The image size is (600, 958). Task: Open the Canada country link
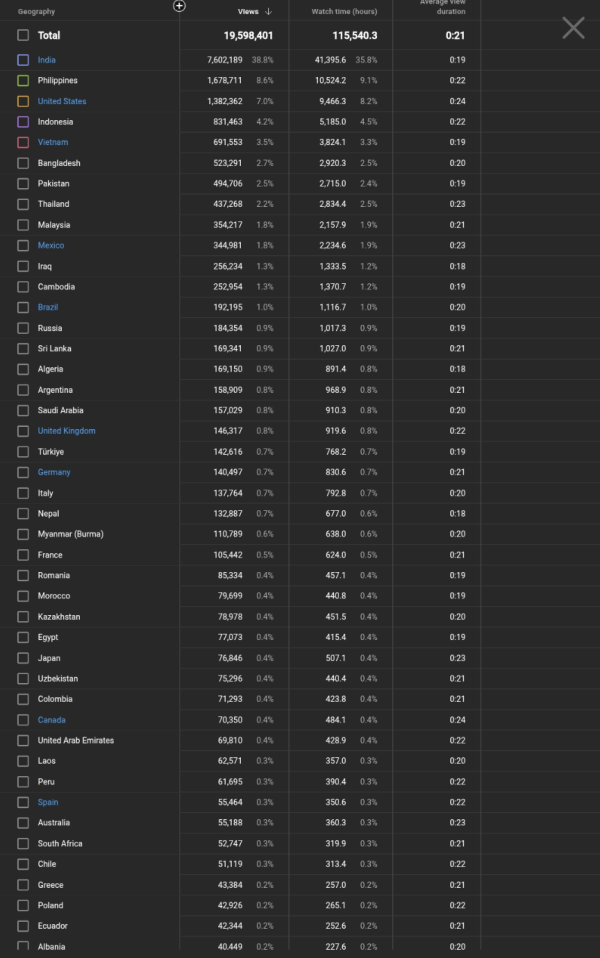click(x=51, y=719)
